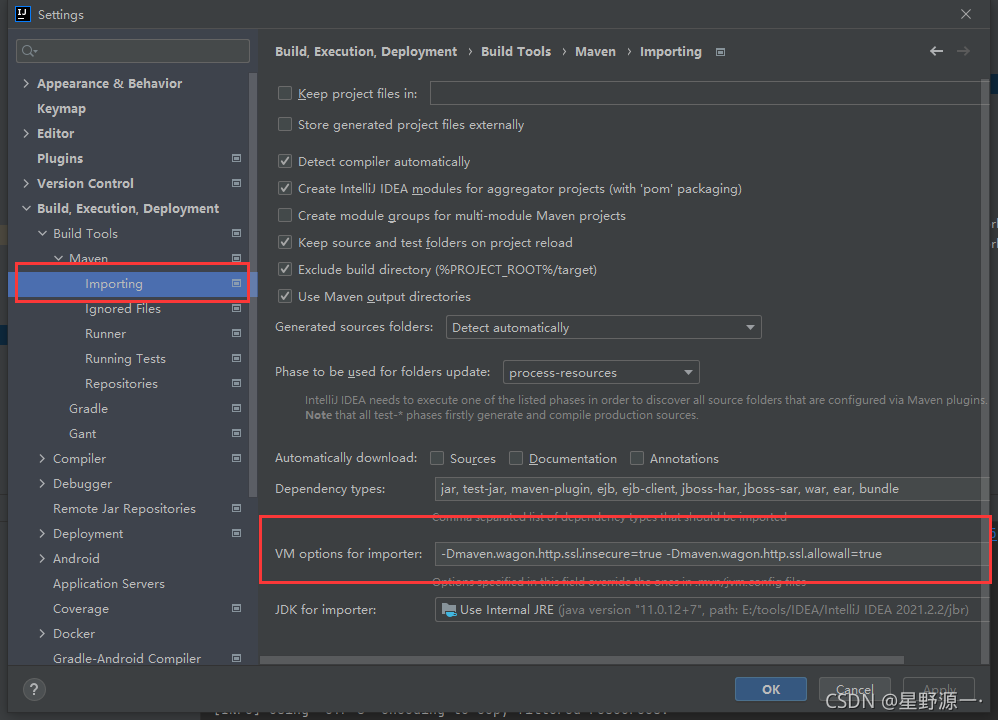Expand the Debugger node
998x720 pixels.
coord(42,484)
